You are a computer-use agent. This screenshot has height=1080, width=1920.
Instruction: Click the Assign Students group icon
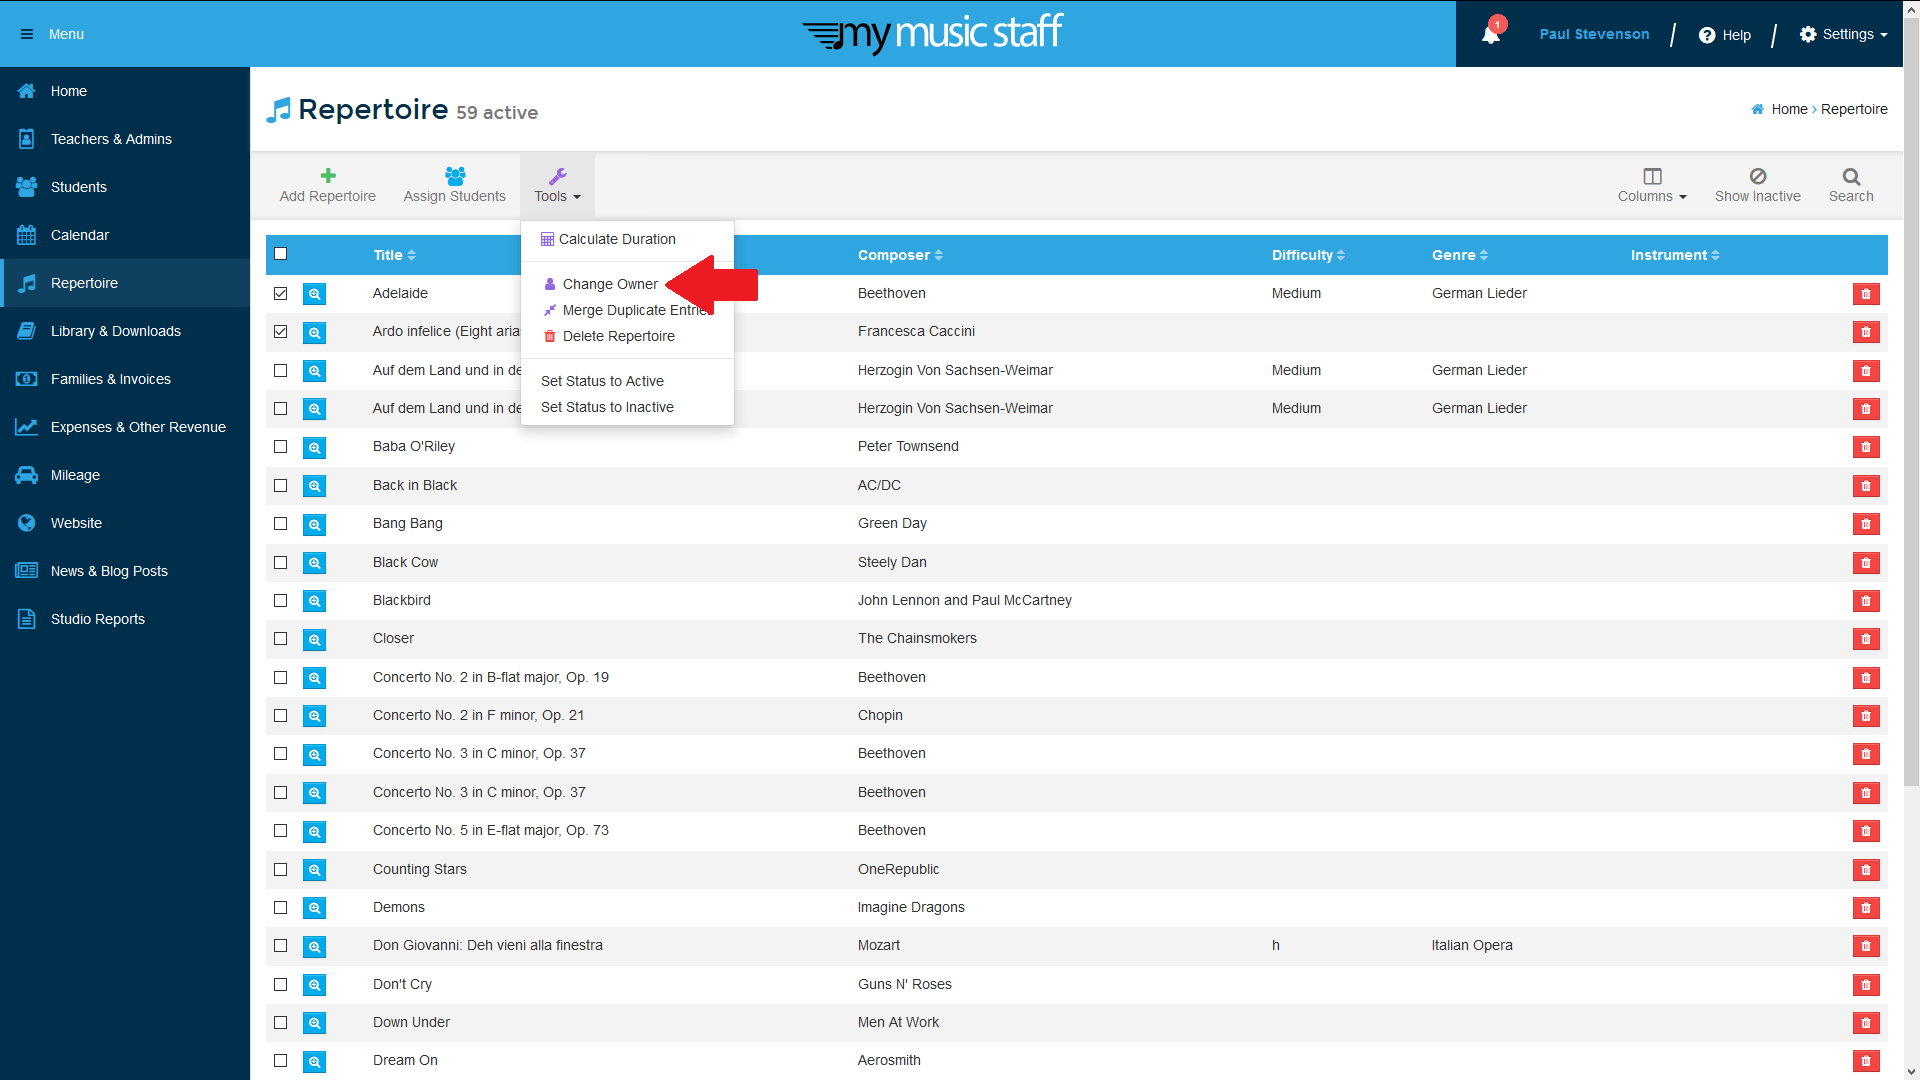455,175
